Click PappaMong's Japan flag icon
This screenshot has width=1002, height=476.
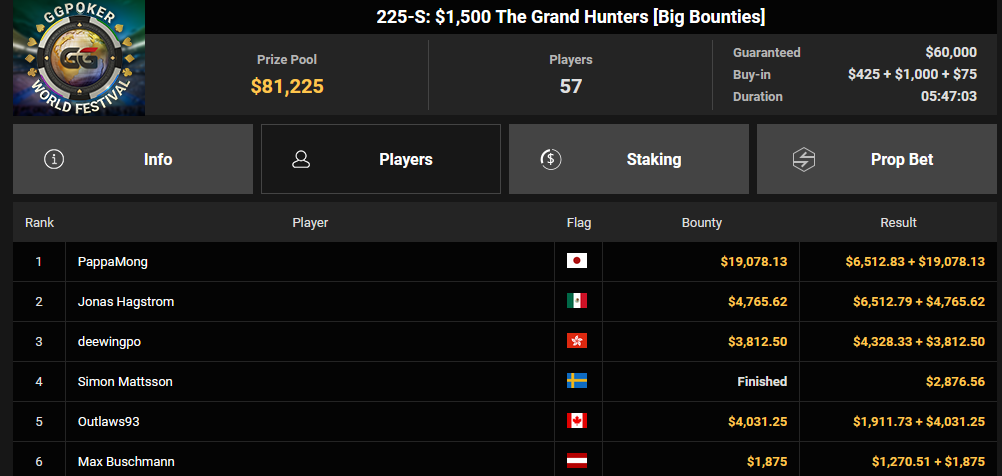click(x=576, y=261)
